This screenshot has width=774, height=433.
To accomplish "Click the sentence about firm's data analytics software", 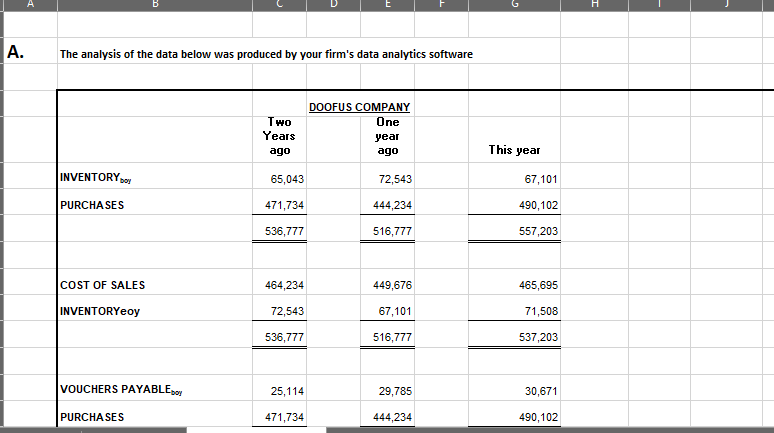I will tap(266, 54).
